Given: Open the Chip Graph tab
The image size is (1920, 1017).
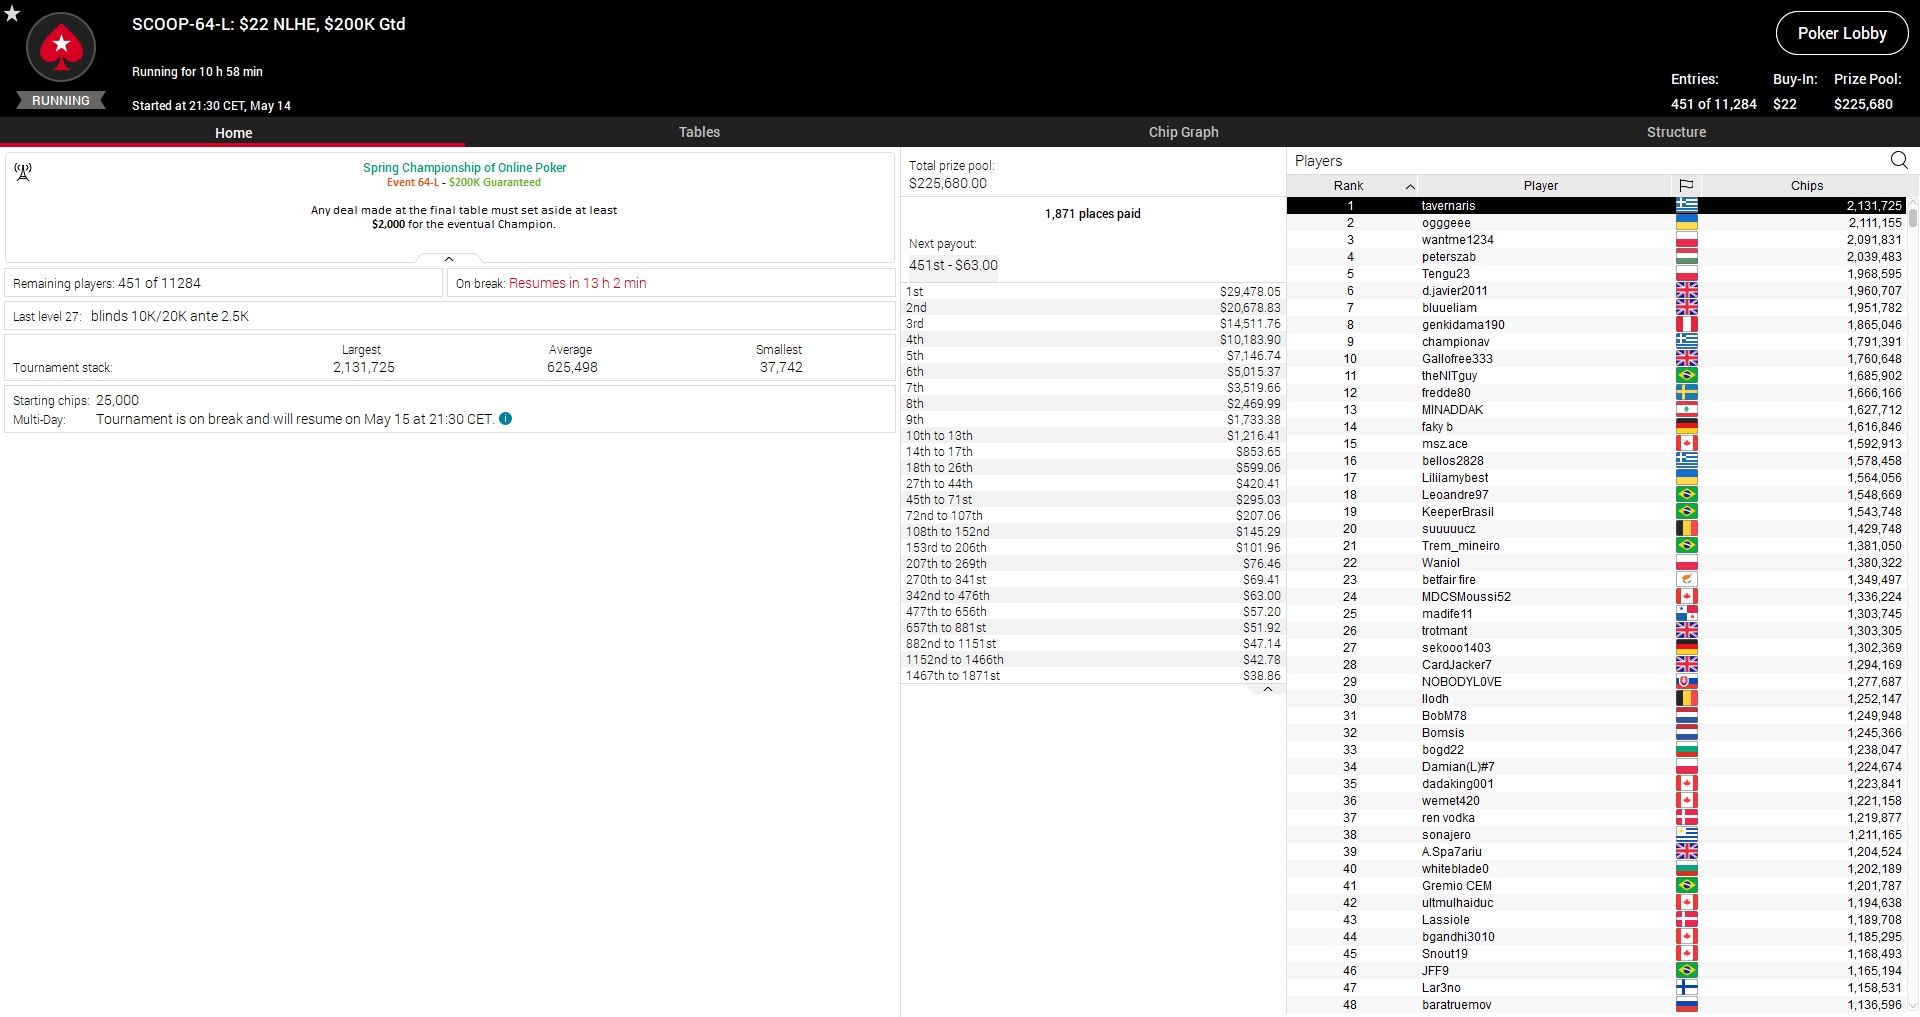Looking at the screenshot, I should tap(1183, 132).
